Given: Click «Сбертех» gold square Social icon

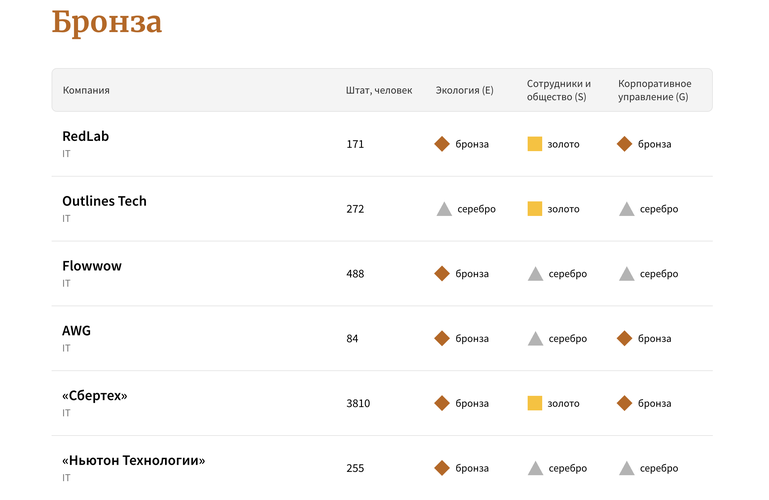Looking at the screenshot, I should [x=535, y=403].
